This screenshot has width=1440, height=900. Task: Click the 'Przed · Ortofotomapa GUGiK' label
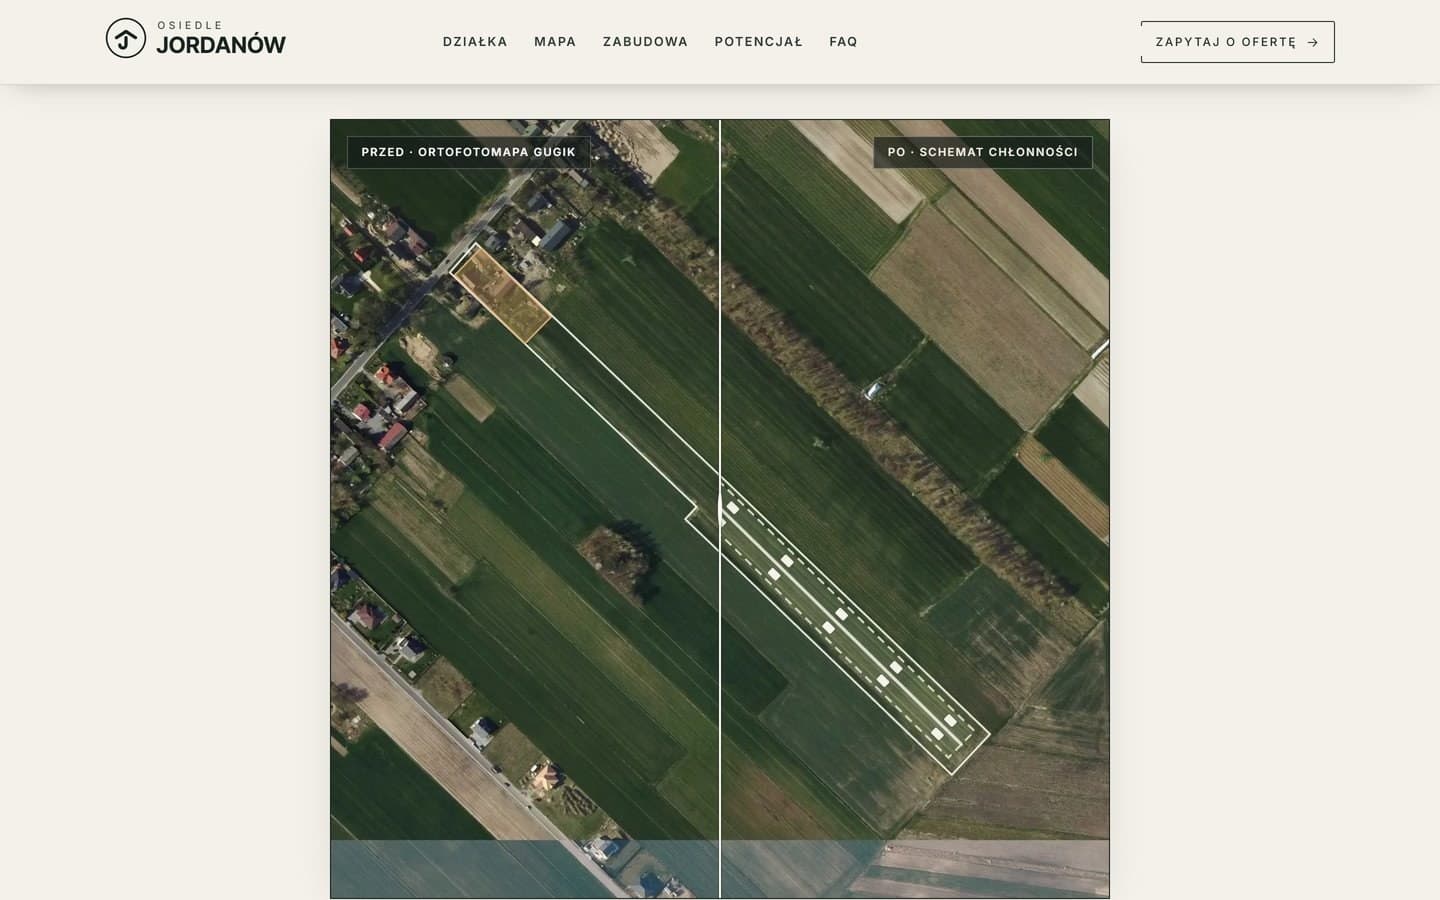[x=468, y=152]
